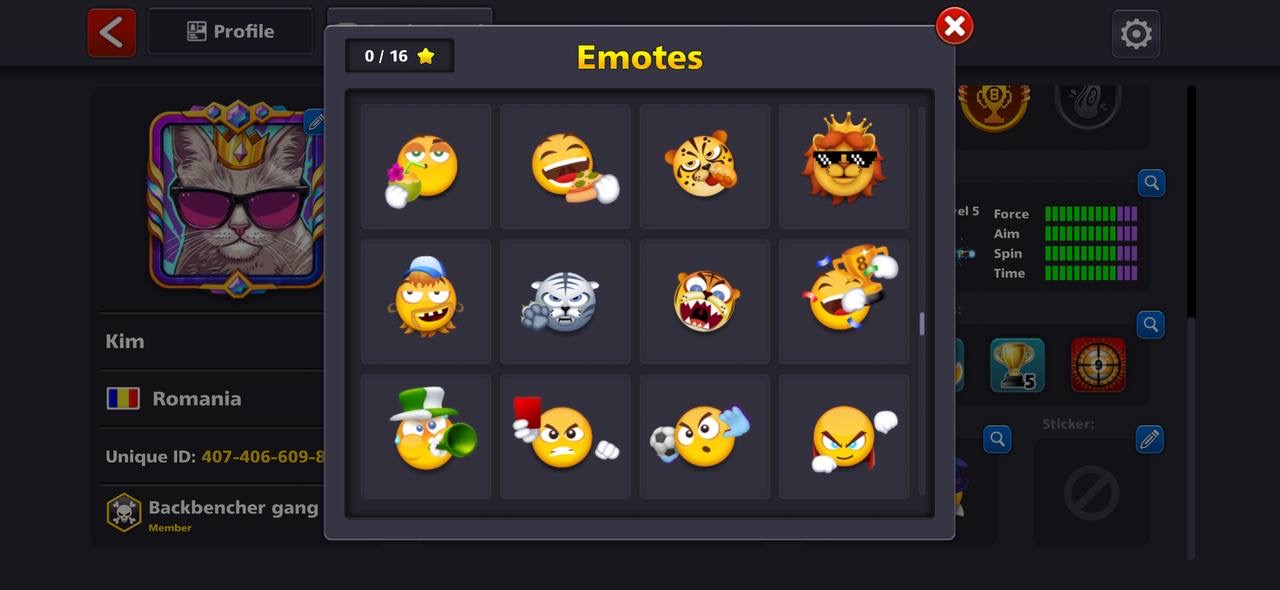This screenshot has height=590, width=1280.
Task: Select the green hat horn-blowing emote
Action: click(x=425, y=436)
